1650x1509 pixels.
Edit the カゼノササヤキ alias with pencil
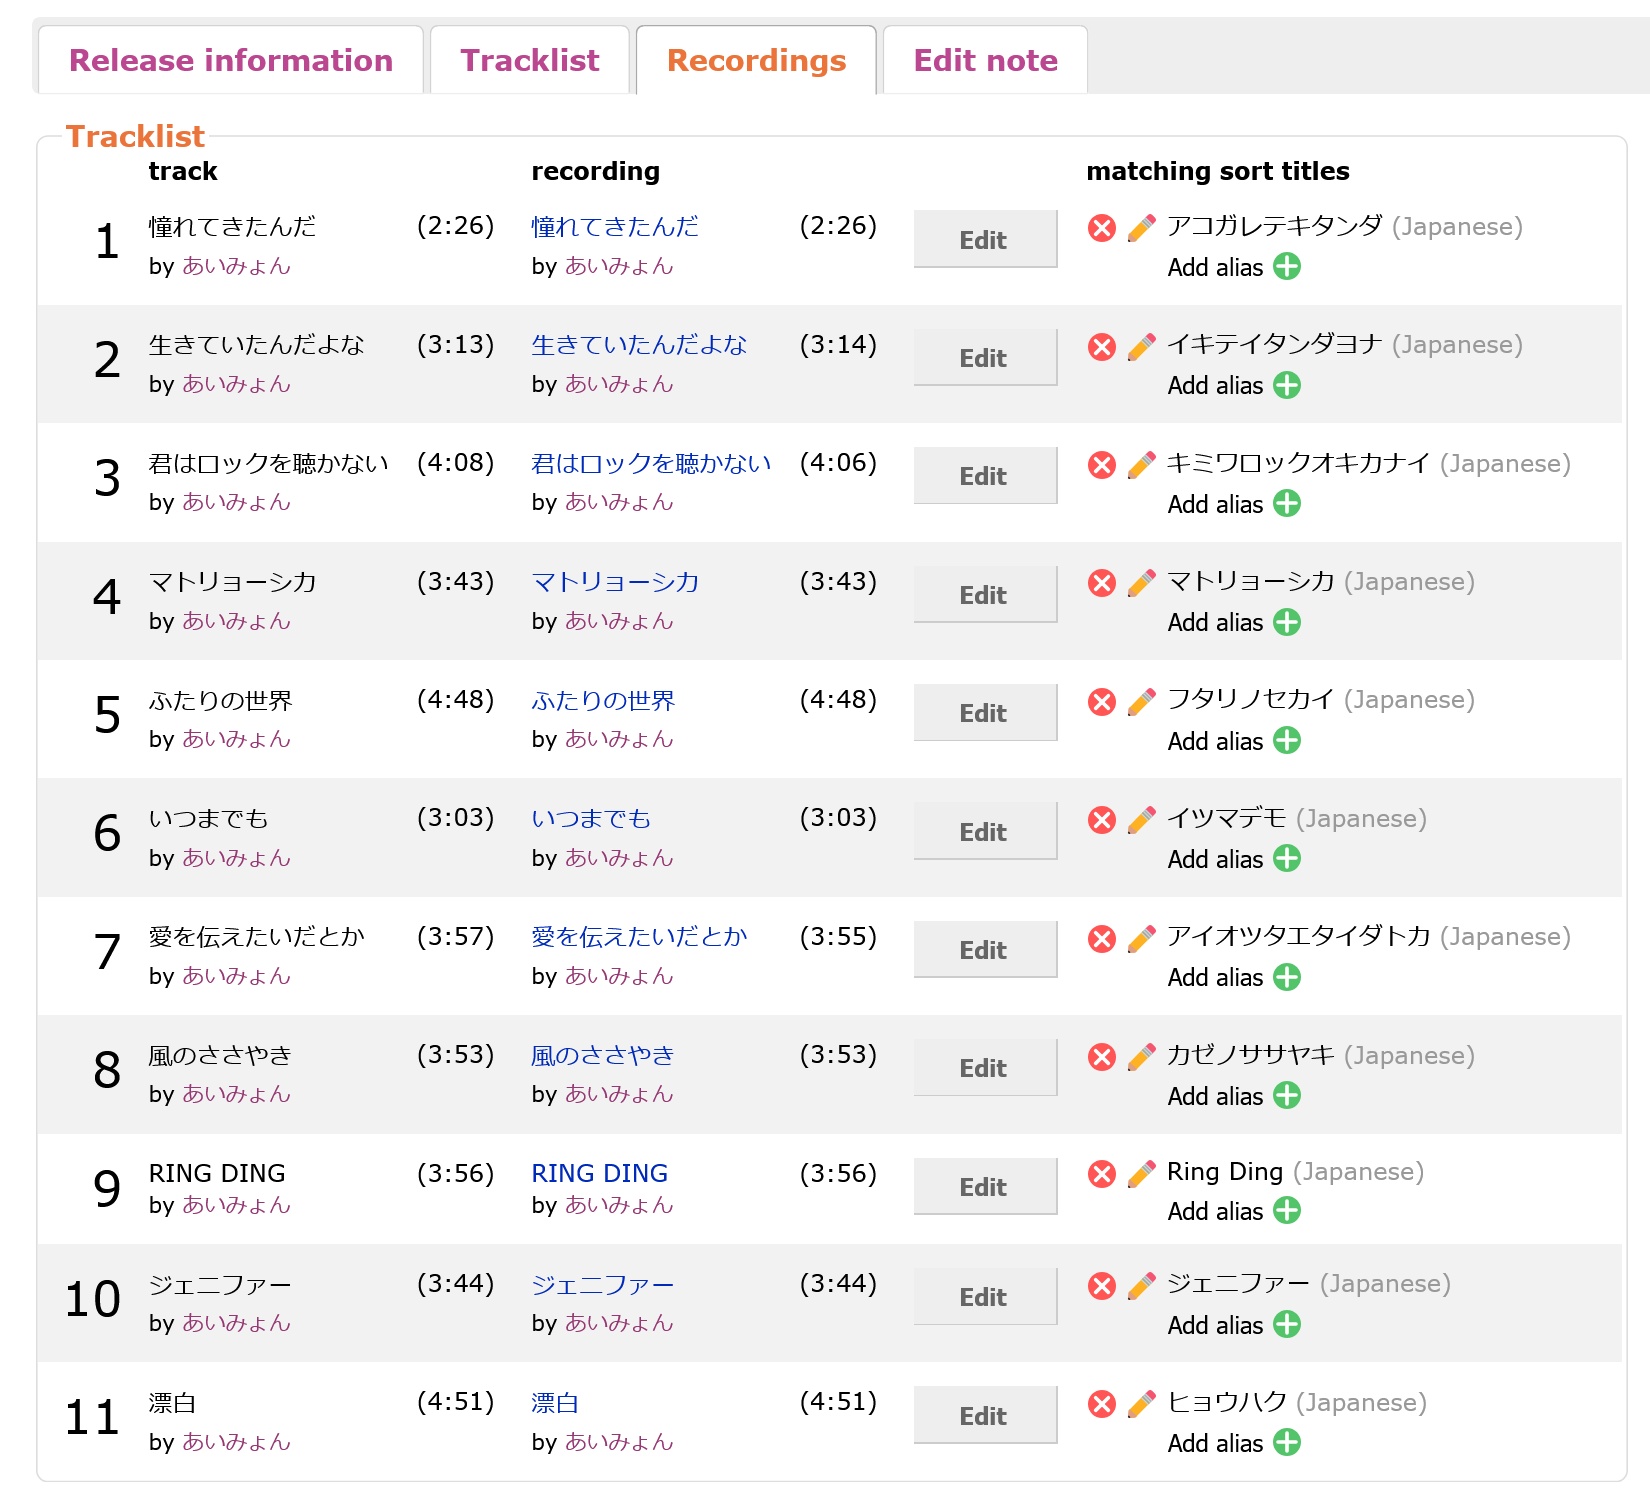(1141, 1057)
